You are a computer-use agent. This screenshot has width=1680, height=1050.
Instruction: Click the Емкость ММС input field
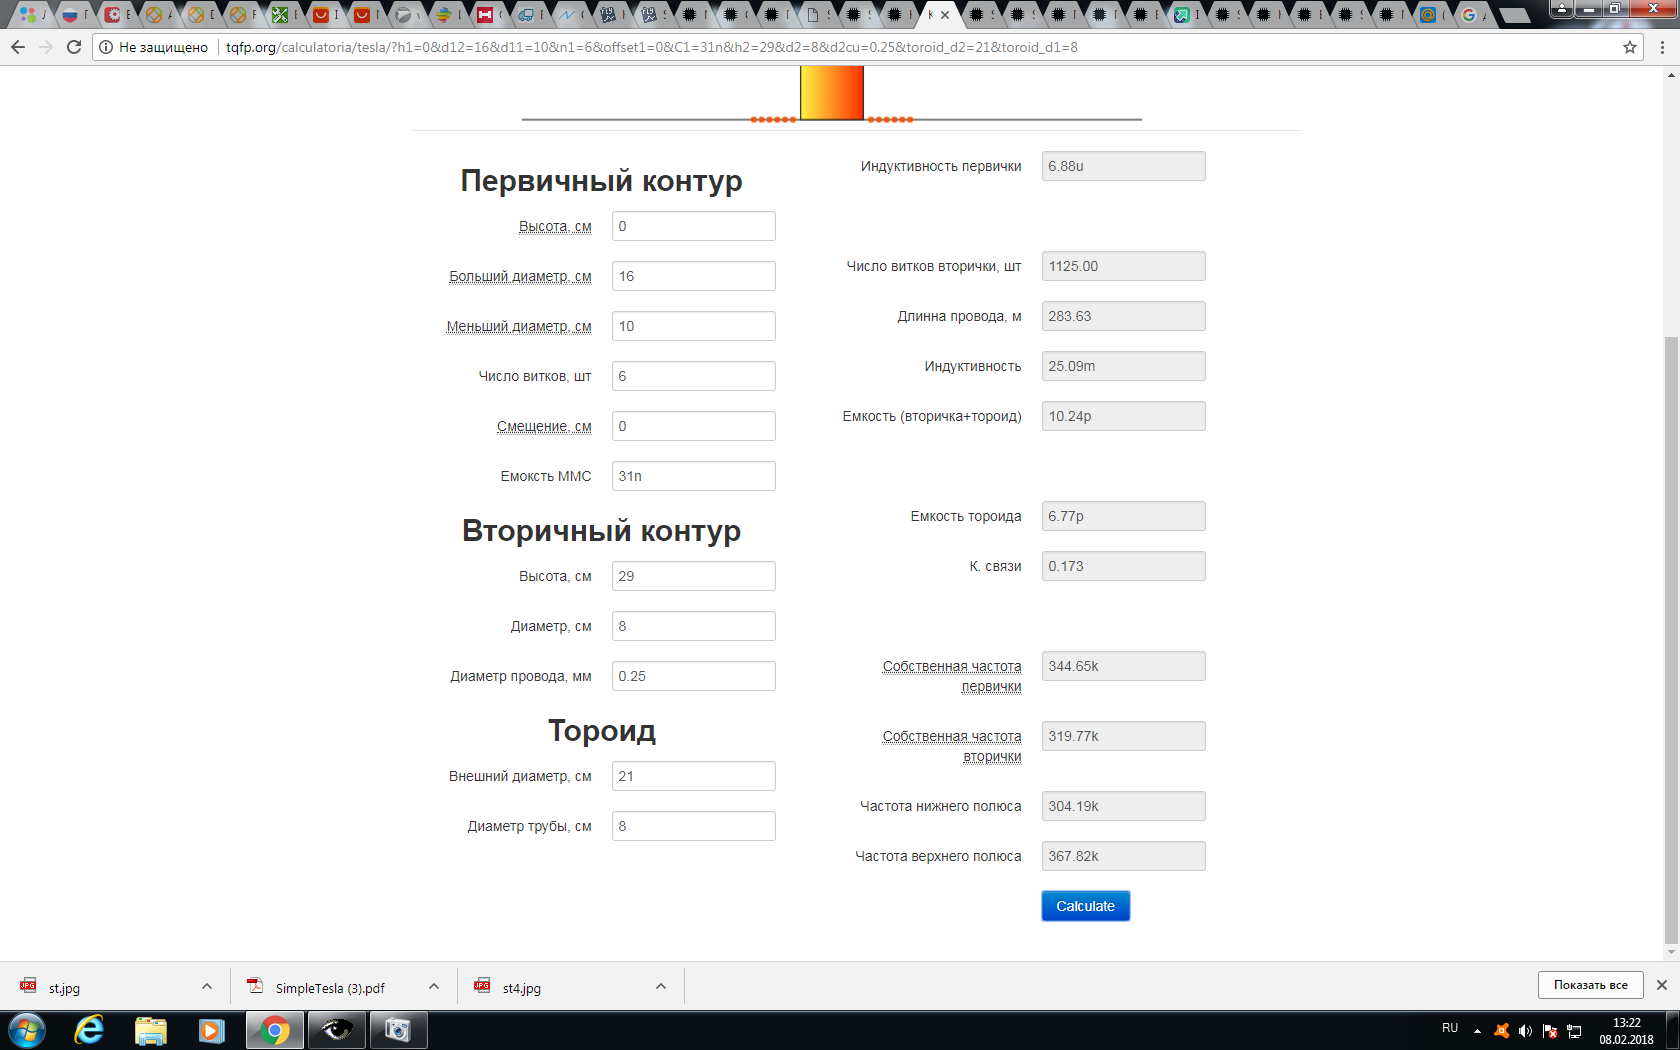click(x=693, y=476)
